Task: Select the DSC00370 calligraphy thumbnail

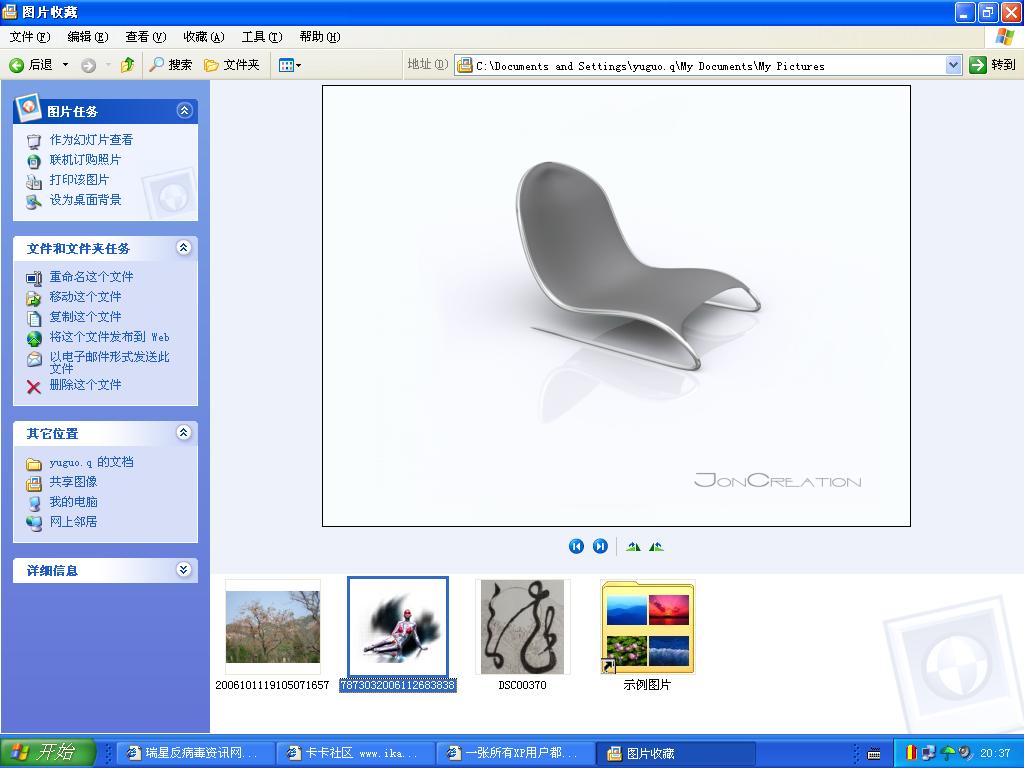Action: pyautogui.click(x=522, y=627)
